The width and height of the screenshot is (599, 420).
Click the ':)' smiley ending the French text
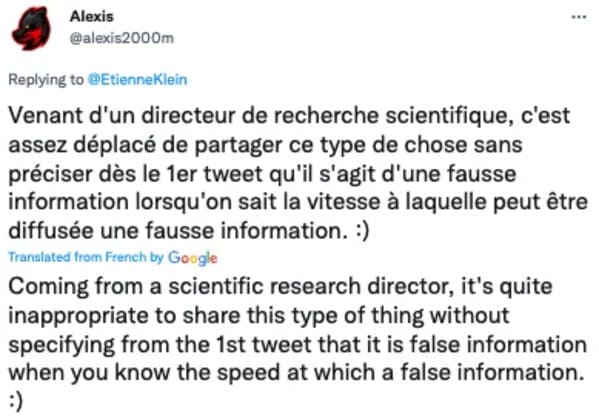tap(362, 232)
